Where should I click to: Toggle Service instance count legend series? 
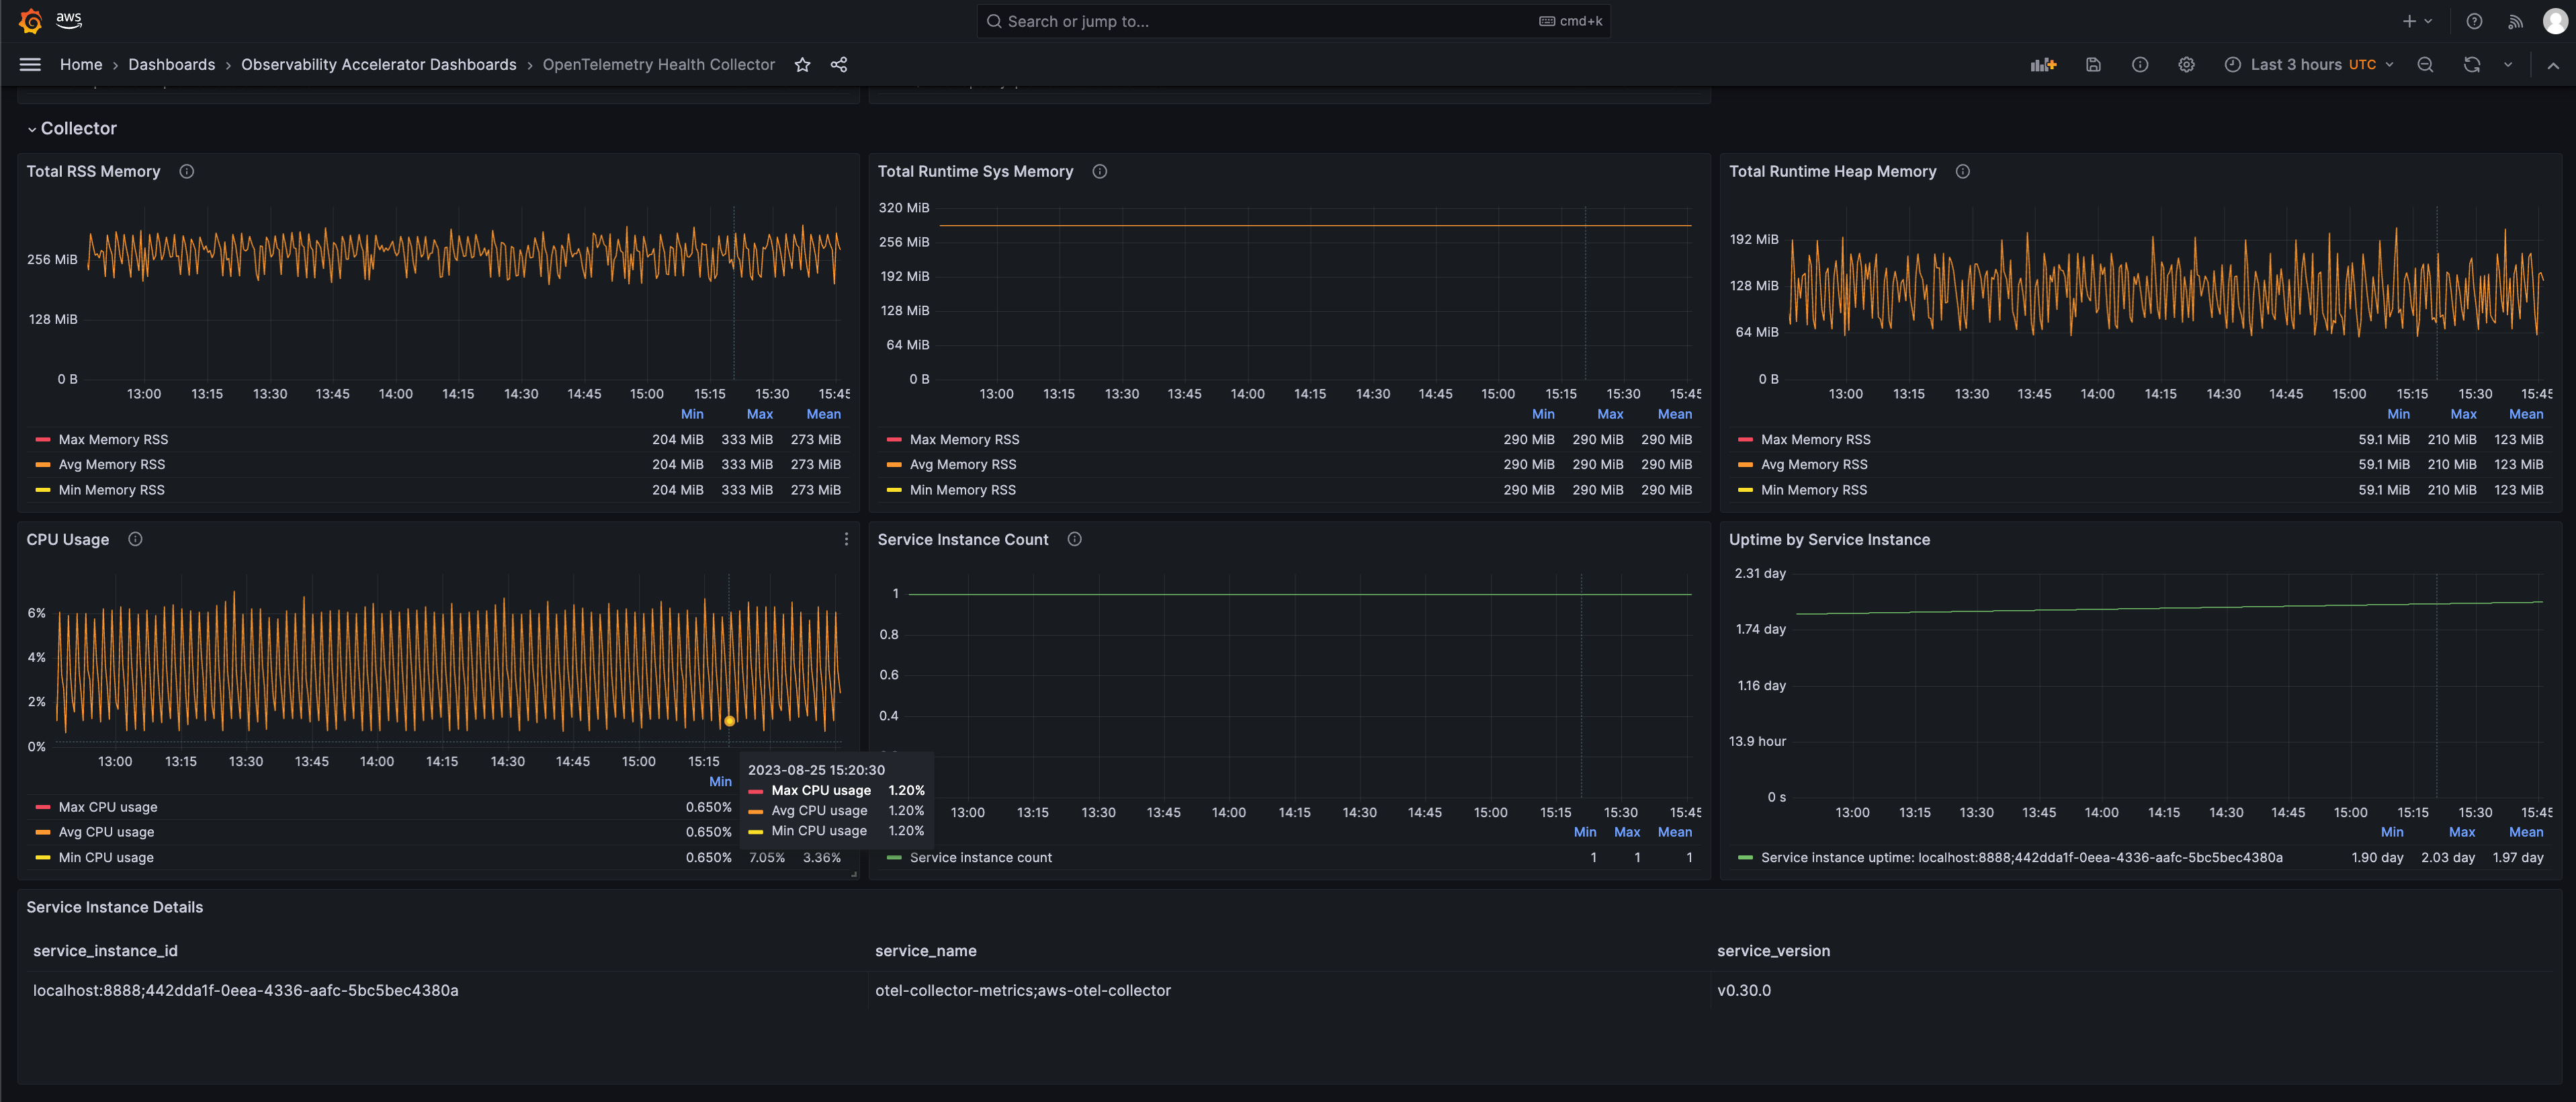[981, 858]
